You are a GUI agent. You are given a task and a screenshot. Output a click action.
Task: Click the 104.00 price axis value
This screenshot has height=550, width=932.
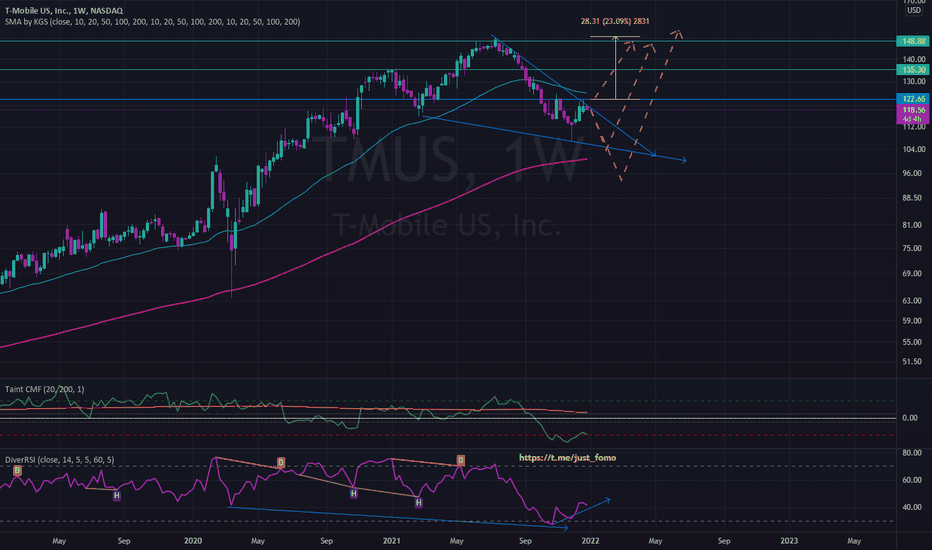[914, 149]
